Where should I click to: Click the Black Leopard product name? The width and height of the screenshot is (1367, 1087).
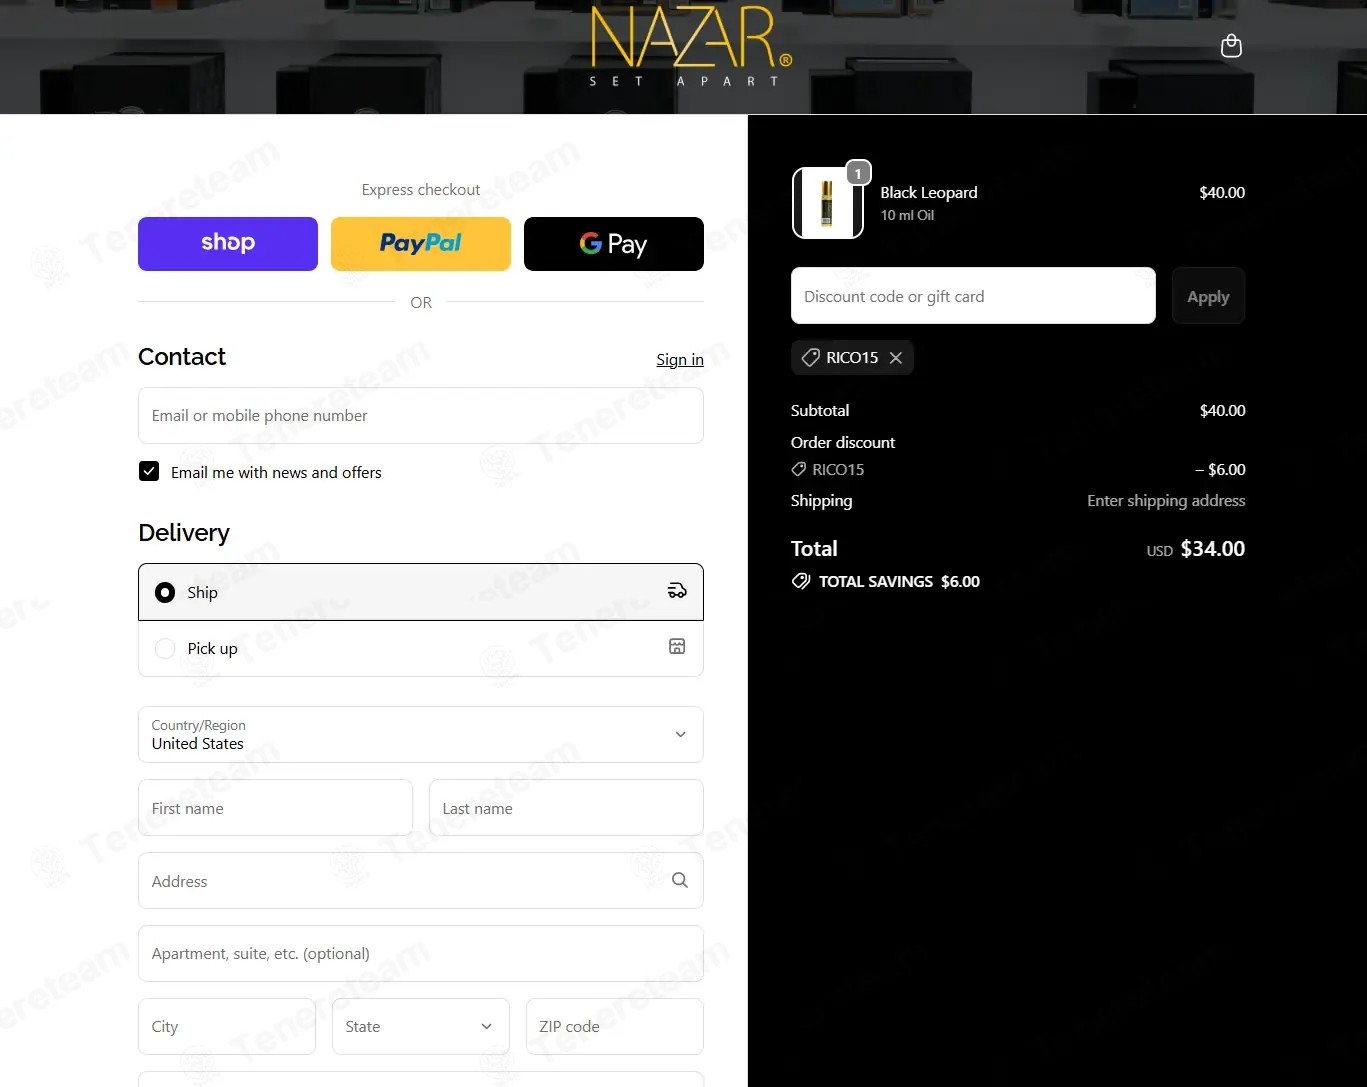click(x=929, y=193)
